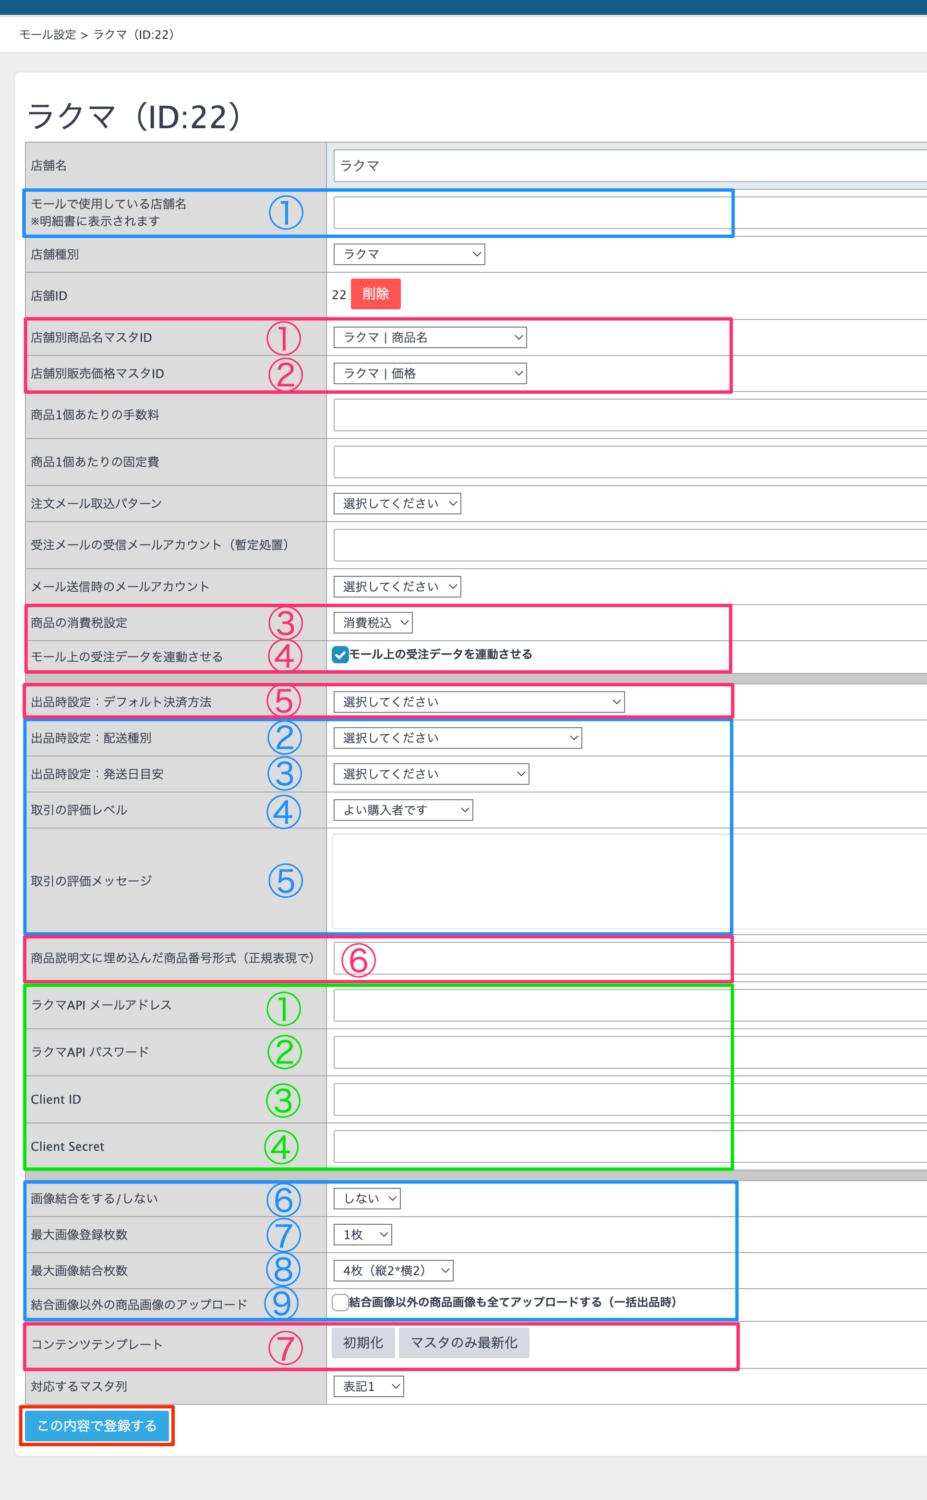Open the 店舗別商品名マスタID dropdown
The width and height of the screenshot is (927, 1500).
tap(430, 338)
